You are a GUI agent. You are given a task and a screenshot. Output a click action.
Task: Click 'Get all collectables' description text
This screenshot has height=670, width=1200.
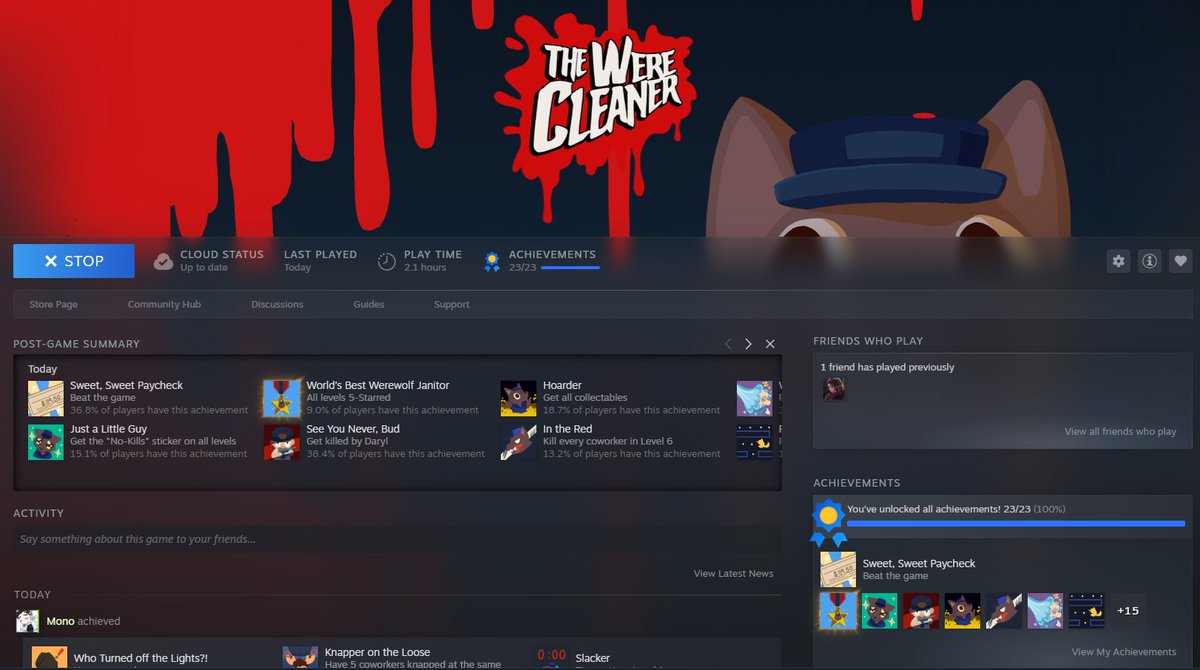(585, 397)
